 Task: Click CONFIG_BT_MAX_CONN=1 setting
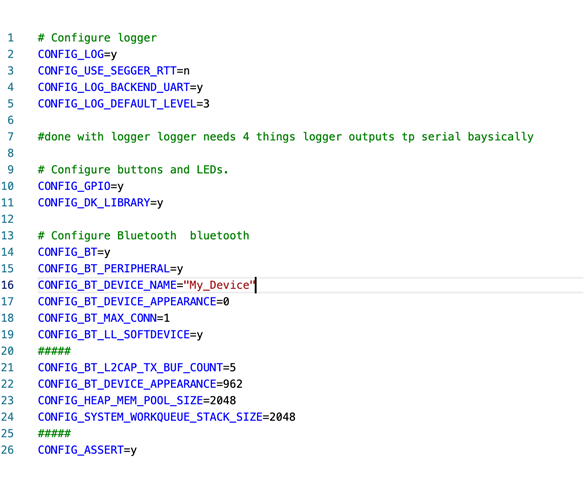pos(104,318)
